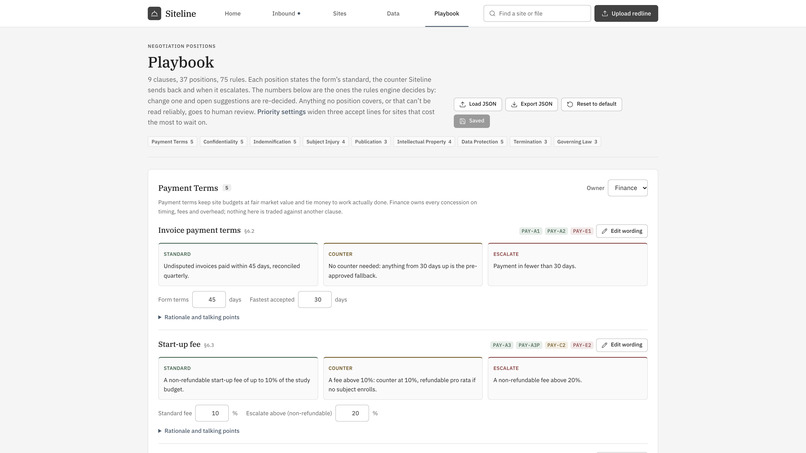Screen dimensions: 806x453
Task: Click Export JSON button
Action: [x=531, y=104]
